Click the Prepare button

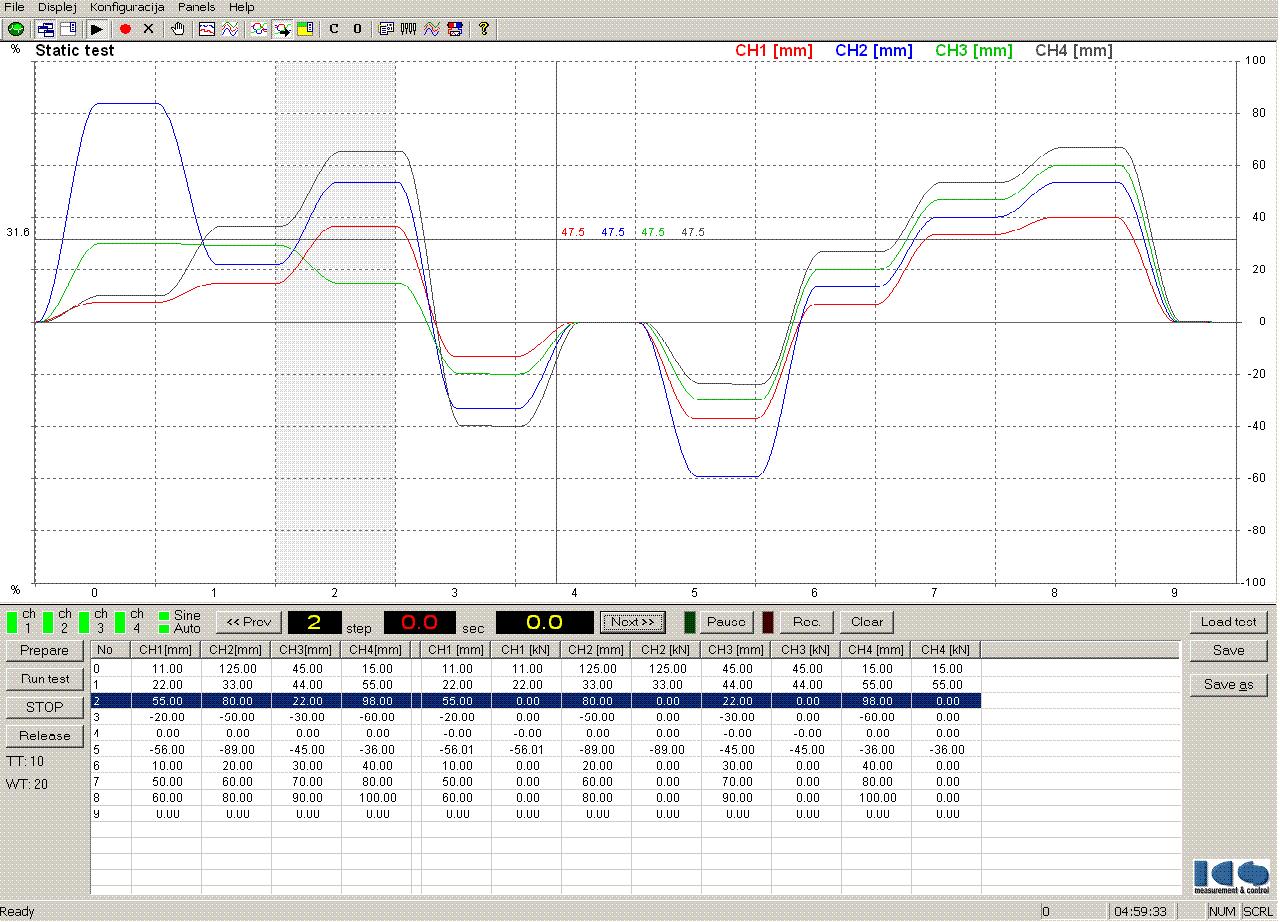[45, 650]
